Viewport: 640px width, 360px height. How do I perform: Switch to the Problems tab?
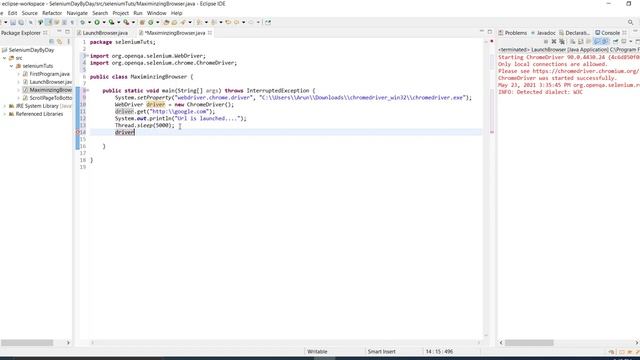[x=513, y=33]
